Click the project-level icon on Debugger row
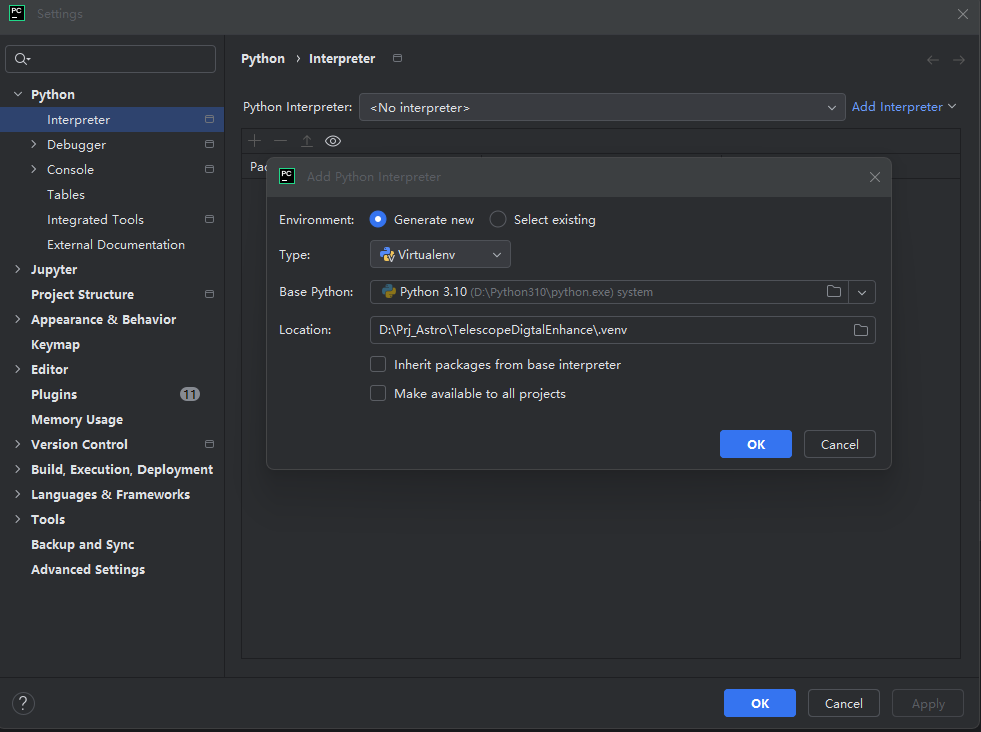Screen dimensions: 981x732 point(210,144)
